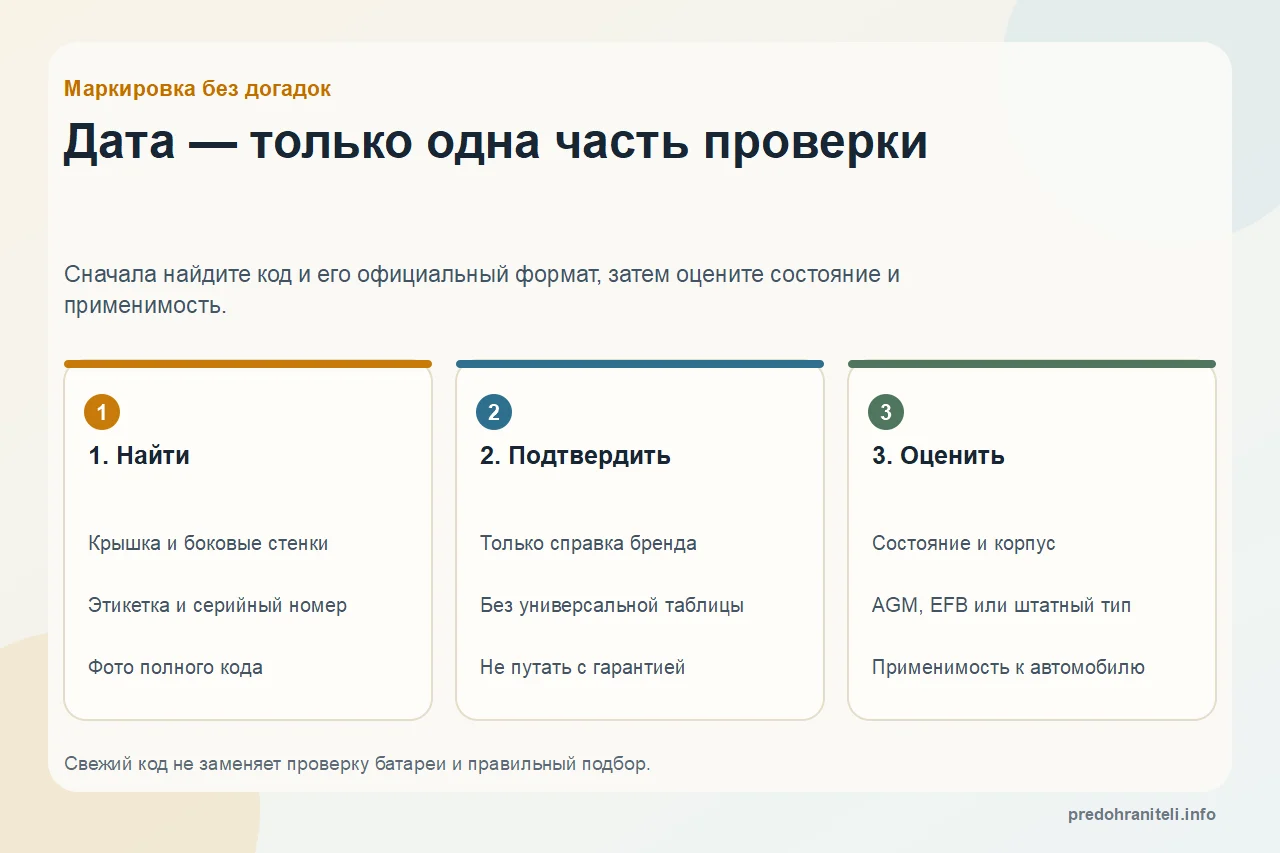Select the heading '2. Подтвердить'
The height and width of the screenshot is (853, 1280).
(575, 456)
